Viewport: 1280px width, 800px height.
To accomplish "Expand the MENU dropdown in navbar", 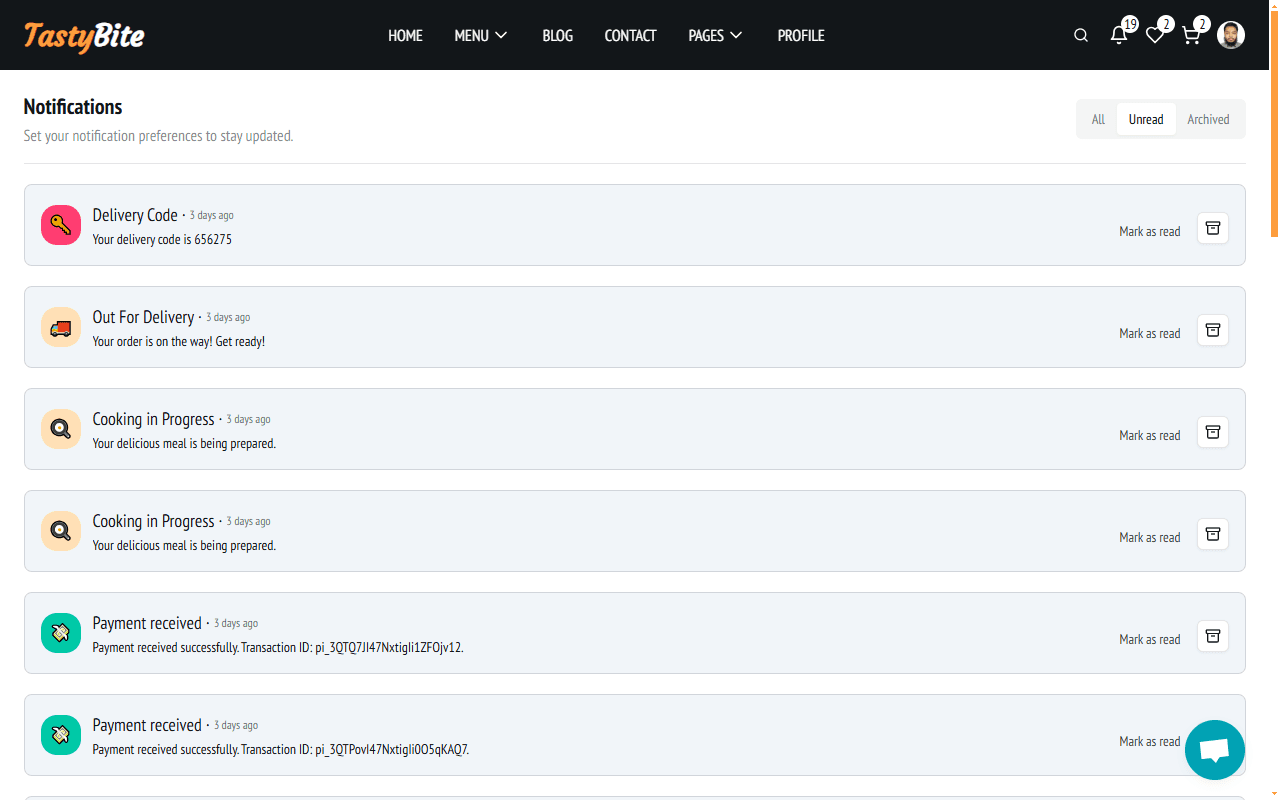I will click(481, 36).
